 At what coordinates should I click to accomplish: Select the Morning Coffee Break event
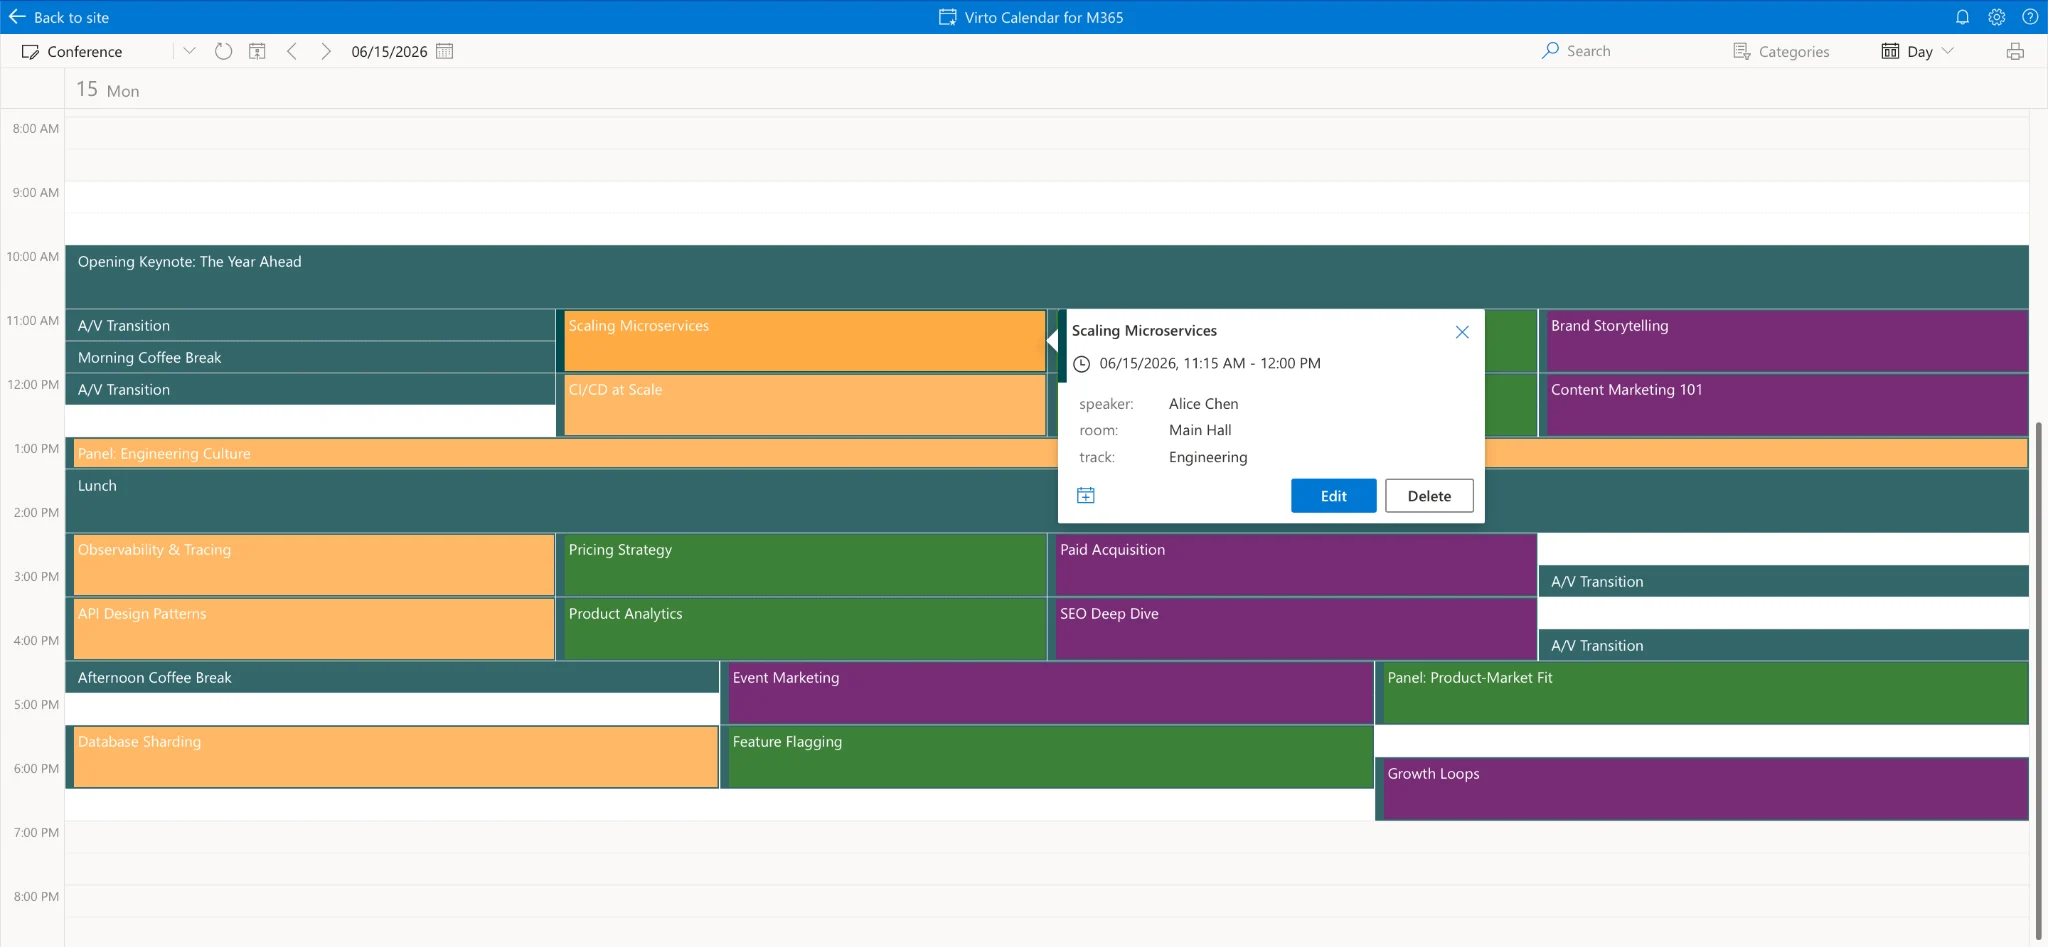coord(310,357)
